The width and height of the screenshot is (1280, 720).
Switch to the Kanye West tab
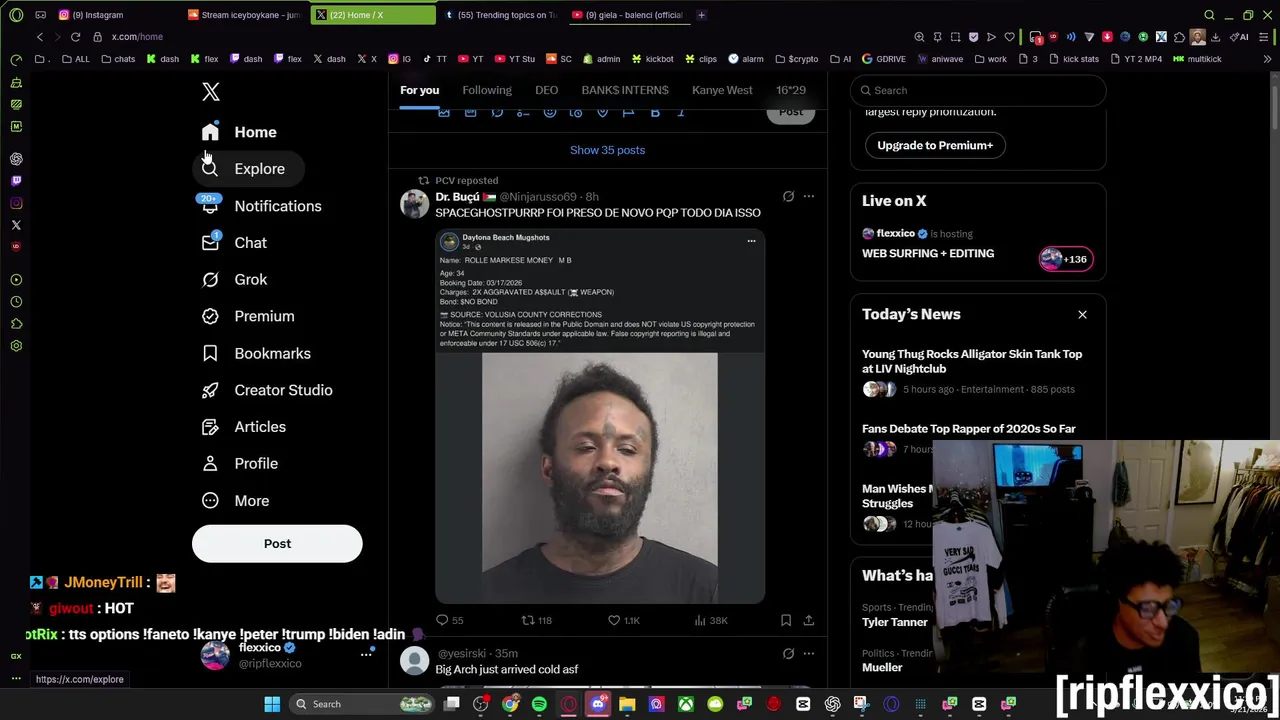pos(722,90)
